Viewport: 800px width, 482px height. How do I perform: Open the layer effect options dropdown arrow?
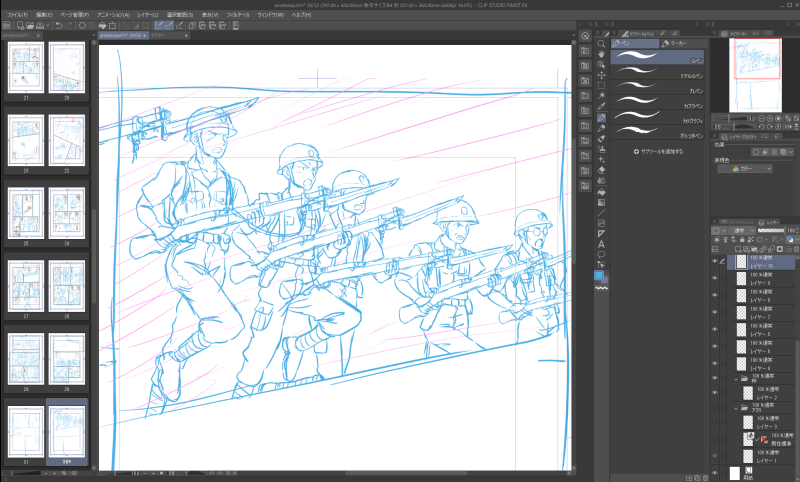click(x=791, y=152)
